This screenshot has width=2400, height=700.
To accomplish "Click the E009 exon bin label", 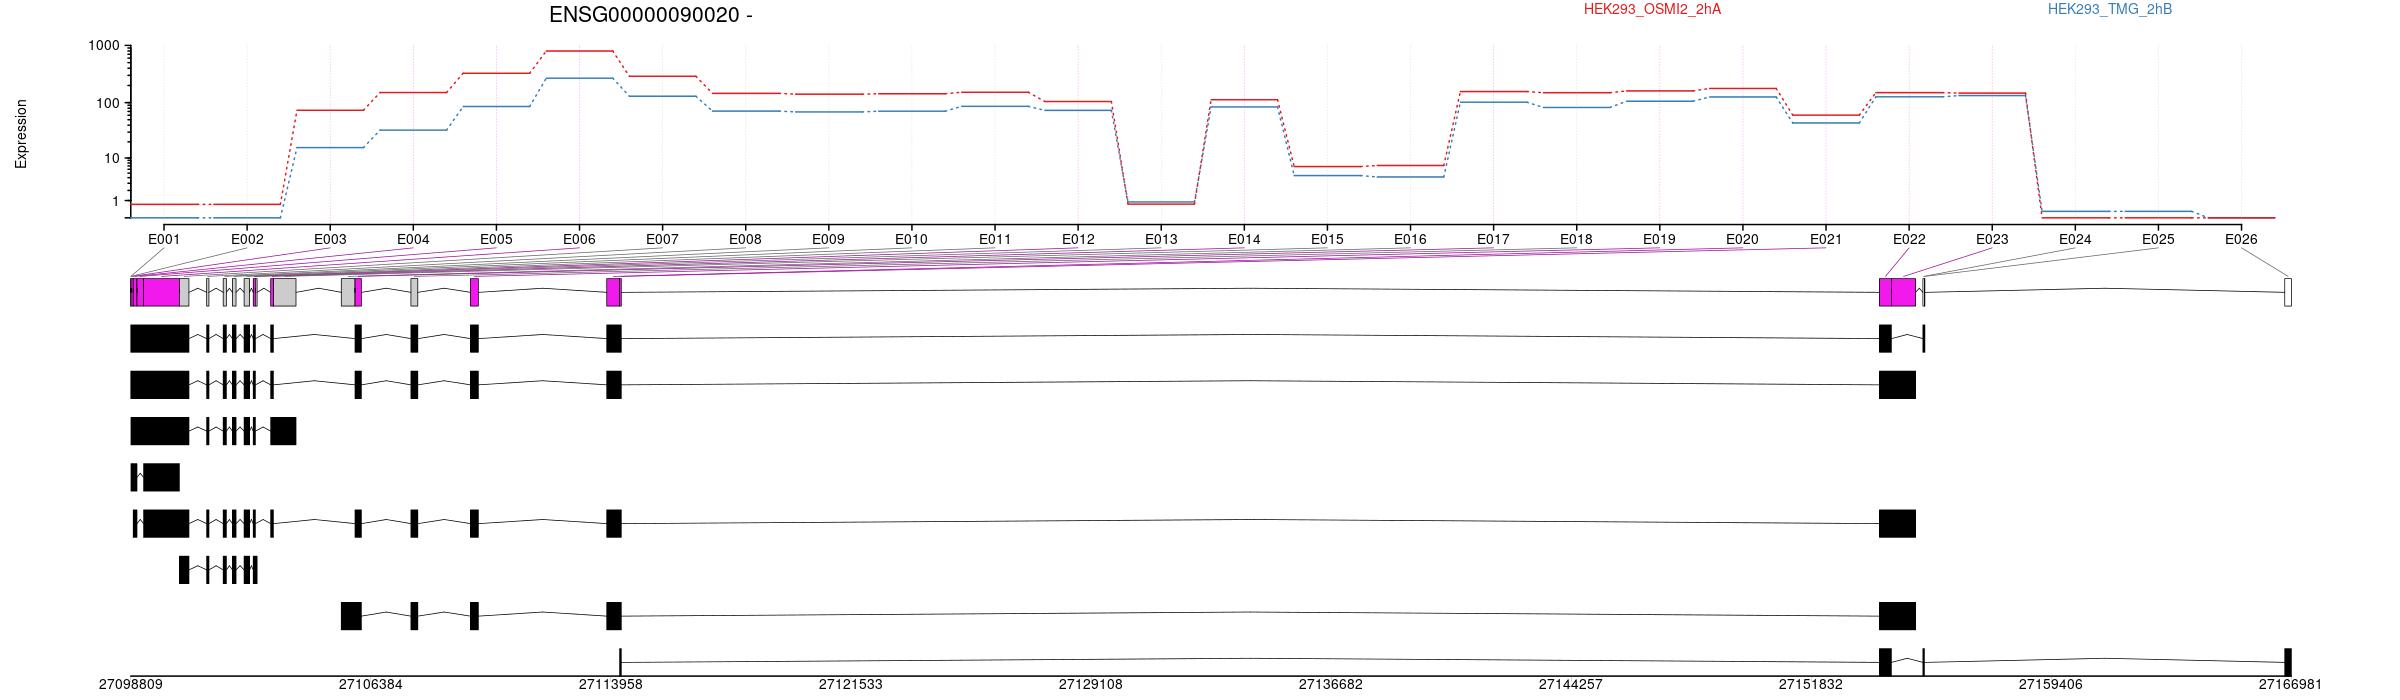I will pos(828,239).
